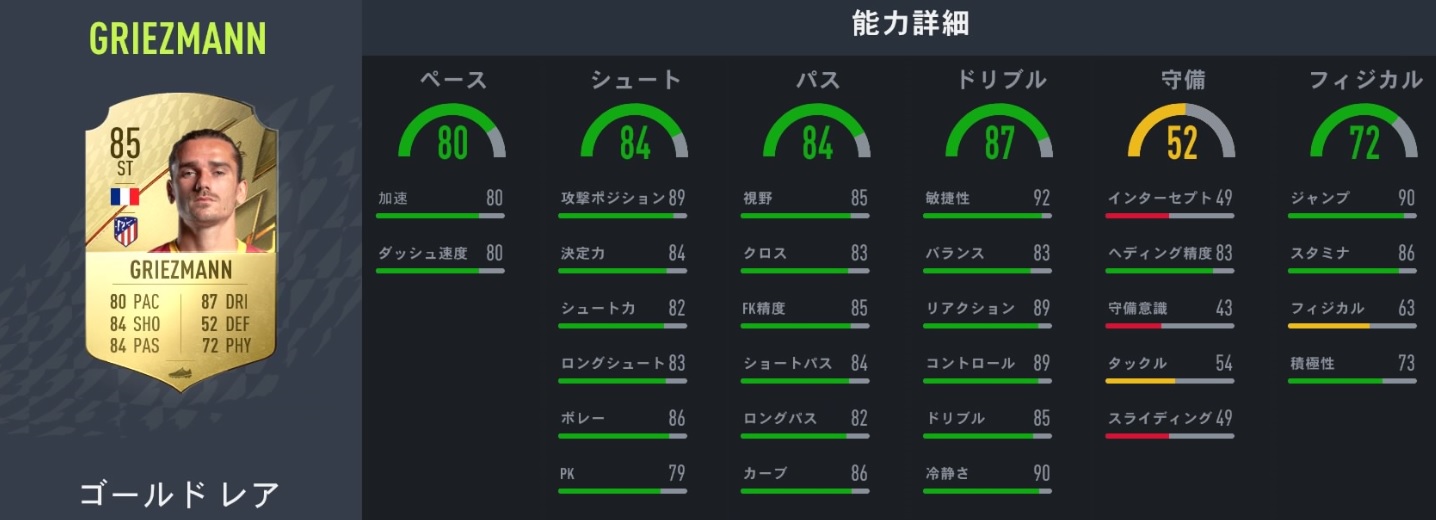Click the boot icon at card bottom
Viewport: 1436px width, 520px height.
click(180, 373)
